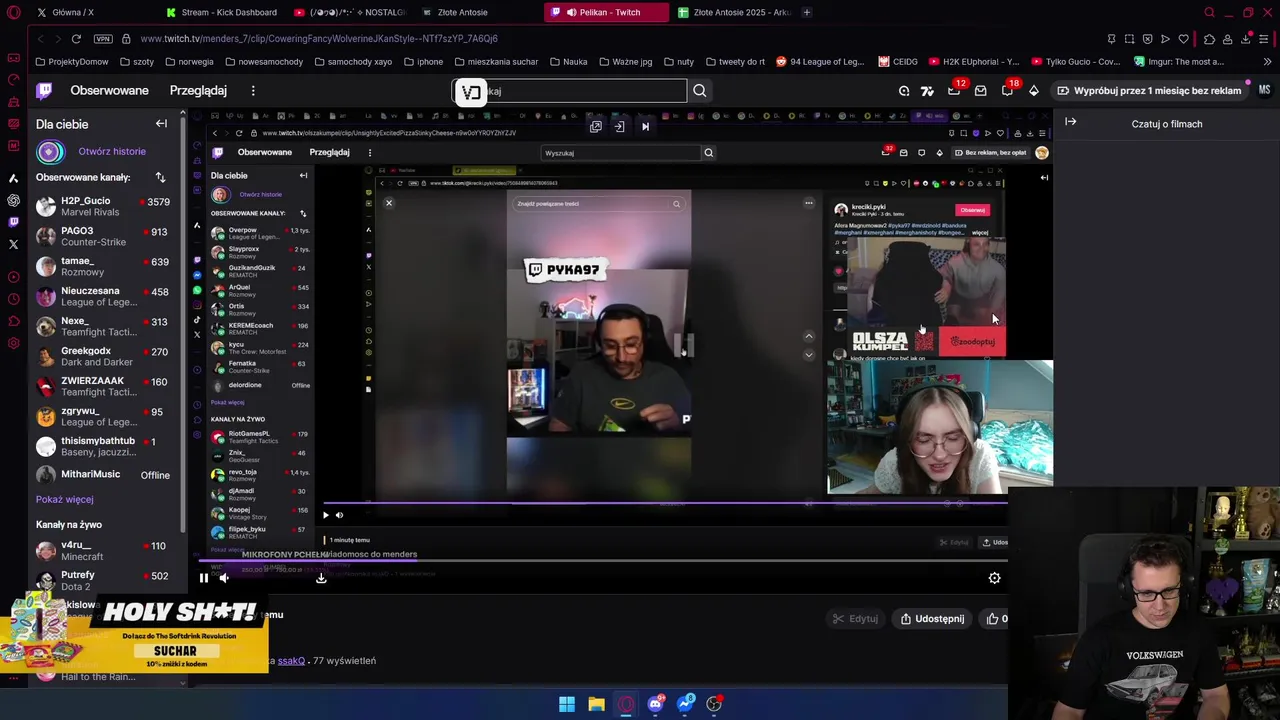Open H2P_Gucio channel in sidebar
Image resolution: width=1280 pixels, height=720 pixels.
coord(103,206)
